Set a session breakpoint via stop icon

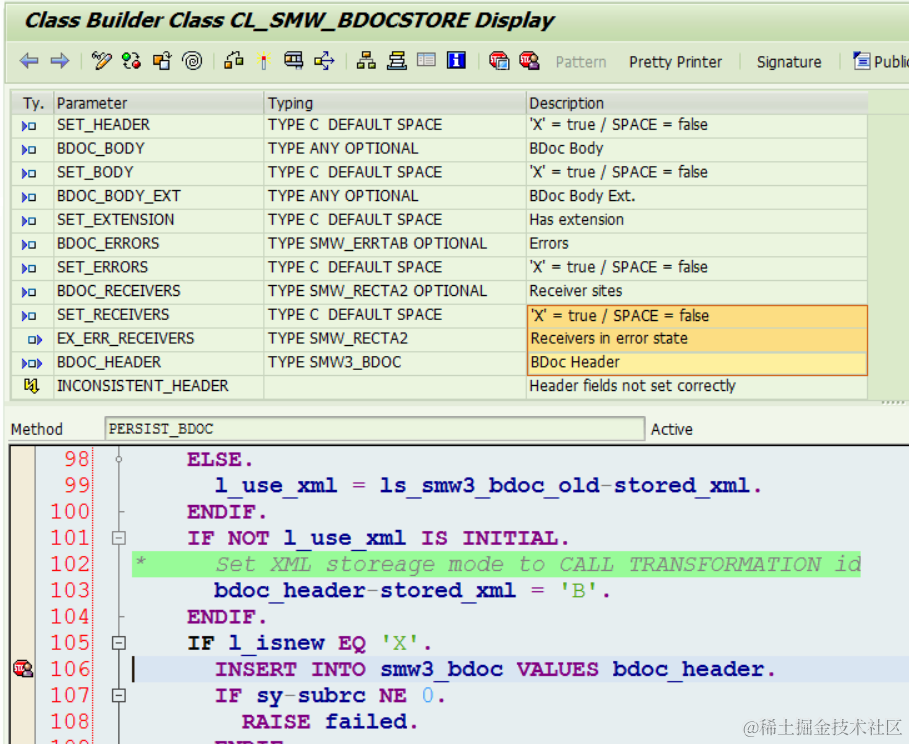[499, 60]
